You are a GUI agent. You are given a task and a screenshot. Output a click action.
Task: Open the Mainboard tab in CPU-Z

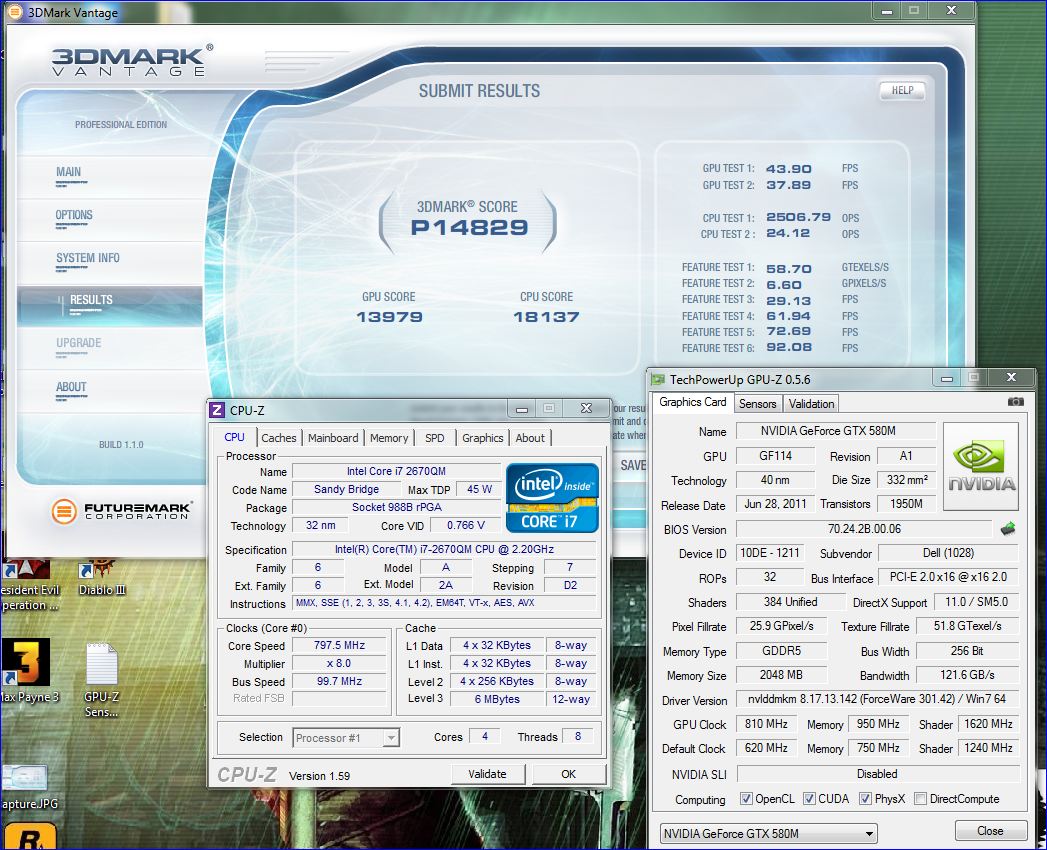[x=333, y=438]
